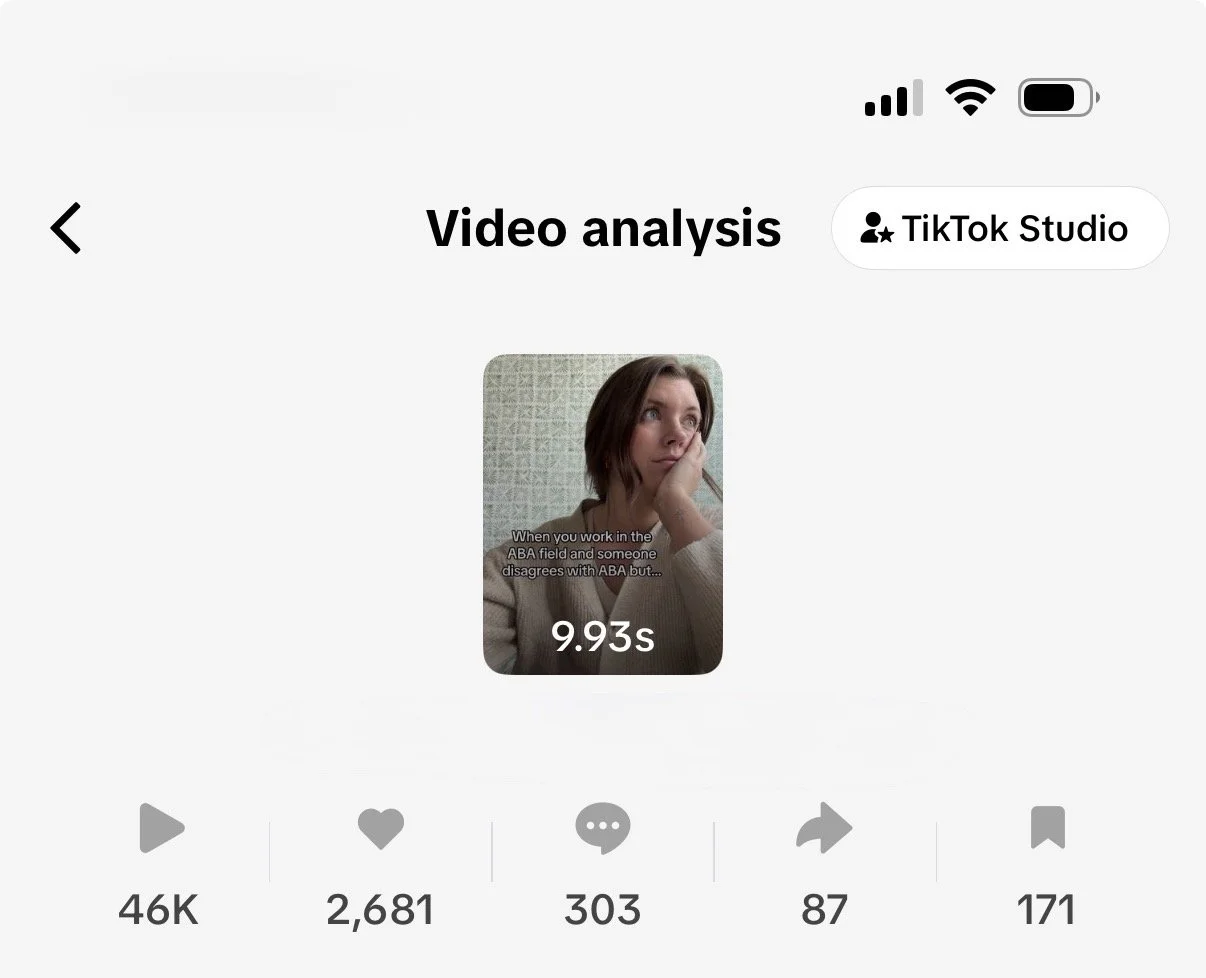Tap the battery status icon
Image resolution: width=1206 pixels, height=978 pixels.
[1058, 98]
